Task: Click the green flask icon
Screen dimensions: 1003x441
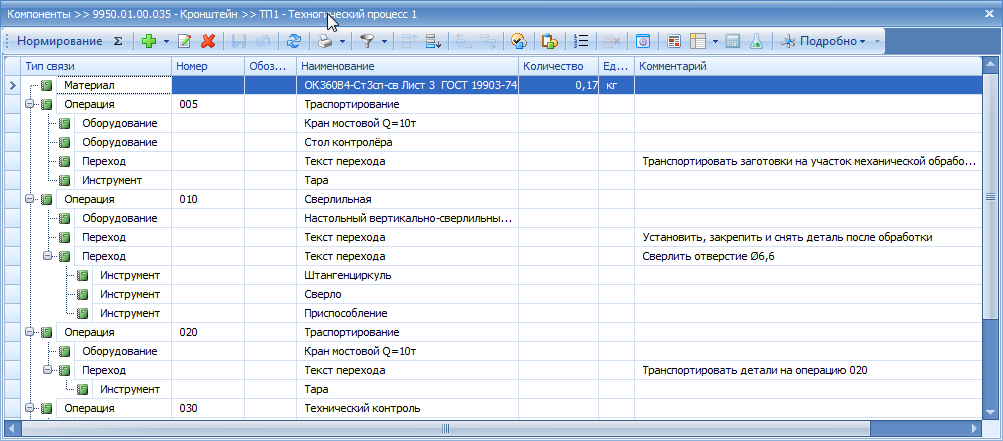Action: click(x=757, y=41)
